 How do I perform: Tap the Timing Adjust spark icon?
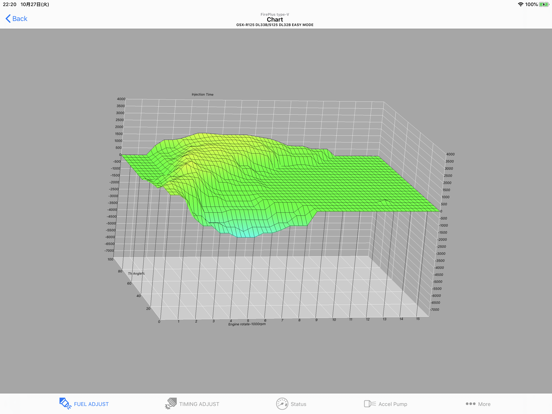[171, 403]
